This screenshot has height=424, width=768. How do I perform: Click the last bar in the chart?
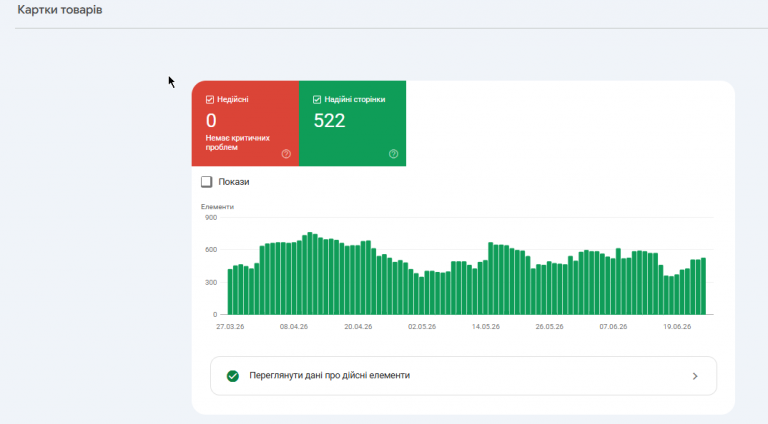[x=704, y=286]
